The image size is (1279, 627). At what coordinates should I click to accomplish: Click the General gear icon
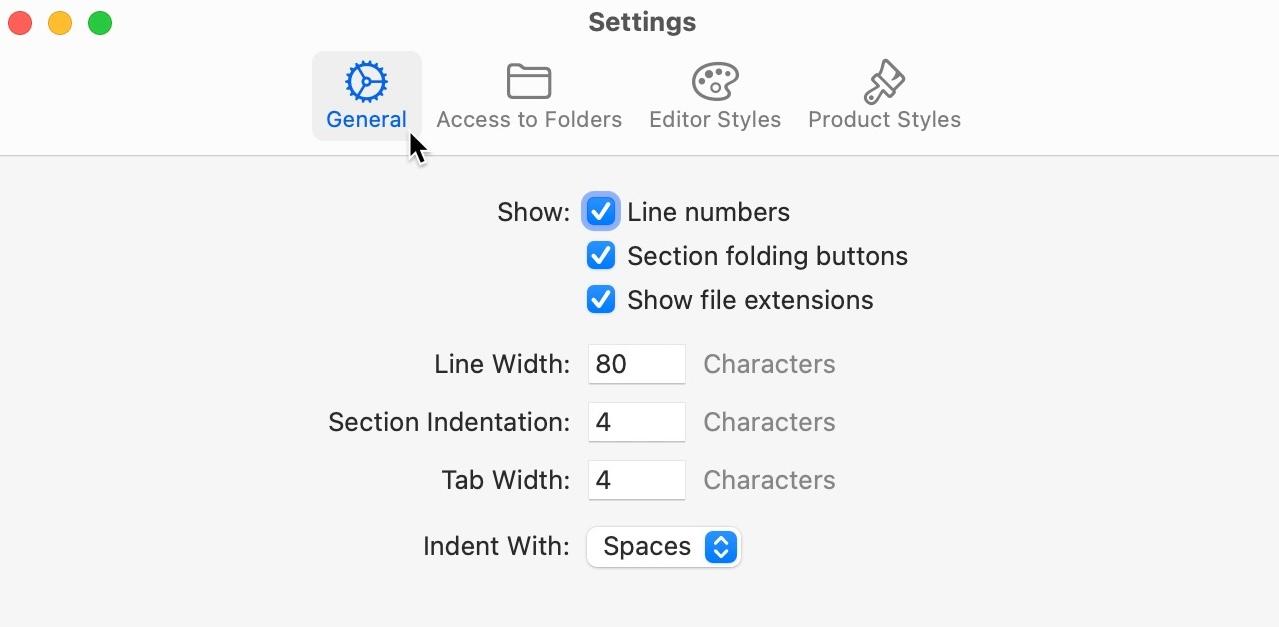(x=366, y=82)
